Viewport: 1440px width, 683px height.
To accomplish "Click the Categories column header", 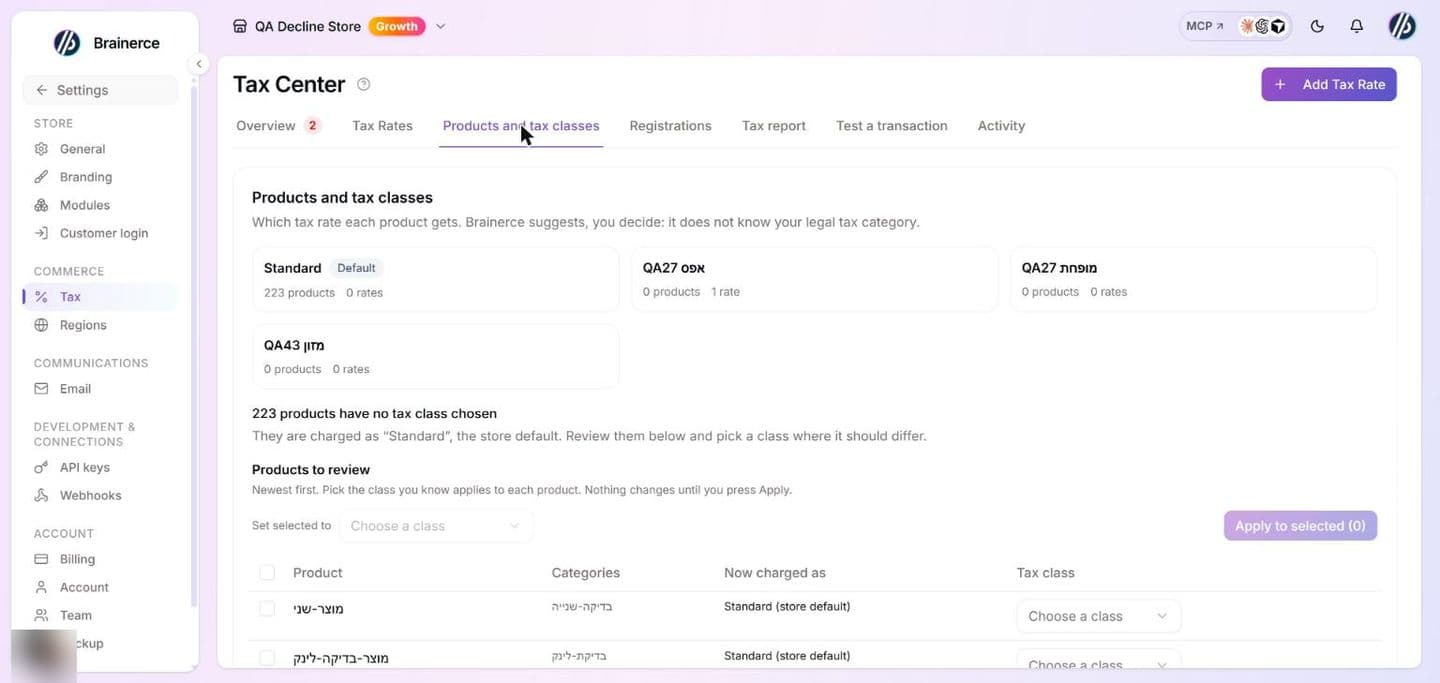I will [585, 573].
